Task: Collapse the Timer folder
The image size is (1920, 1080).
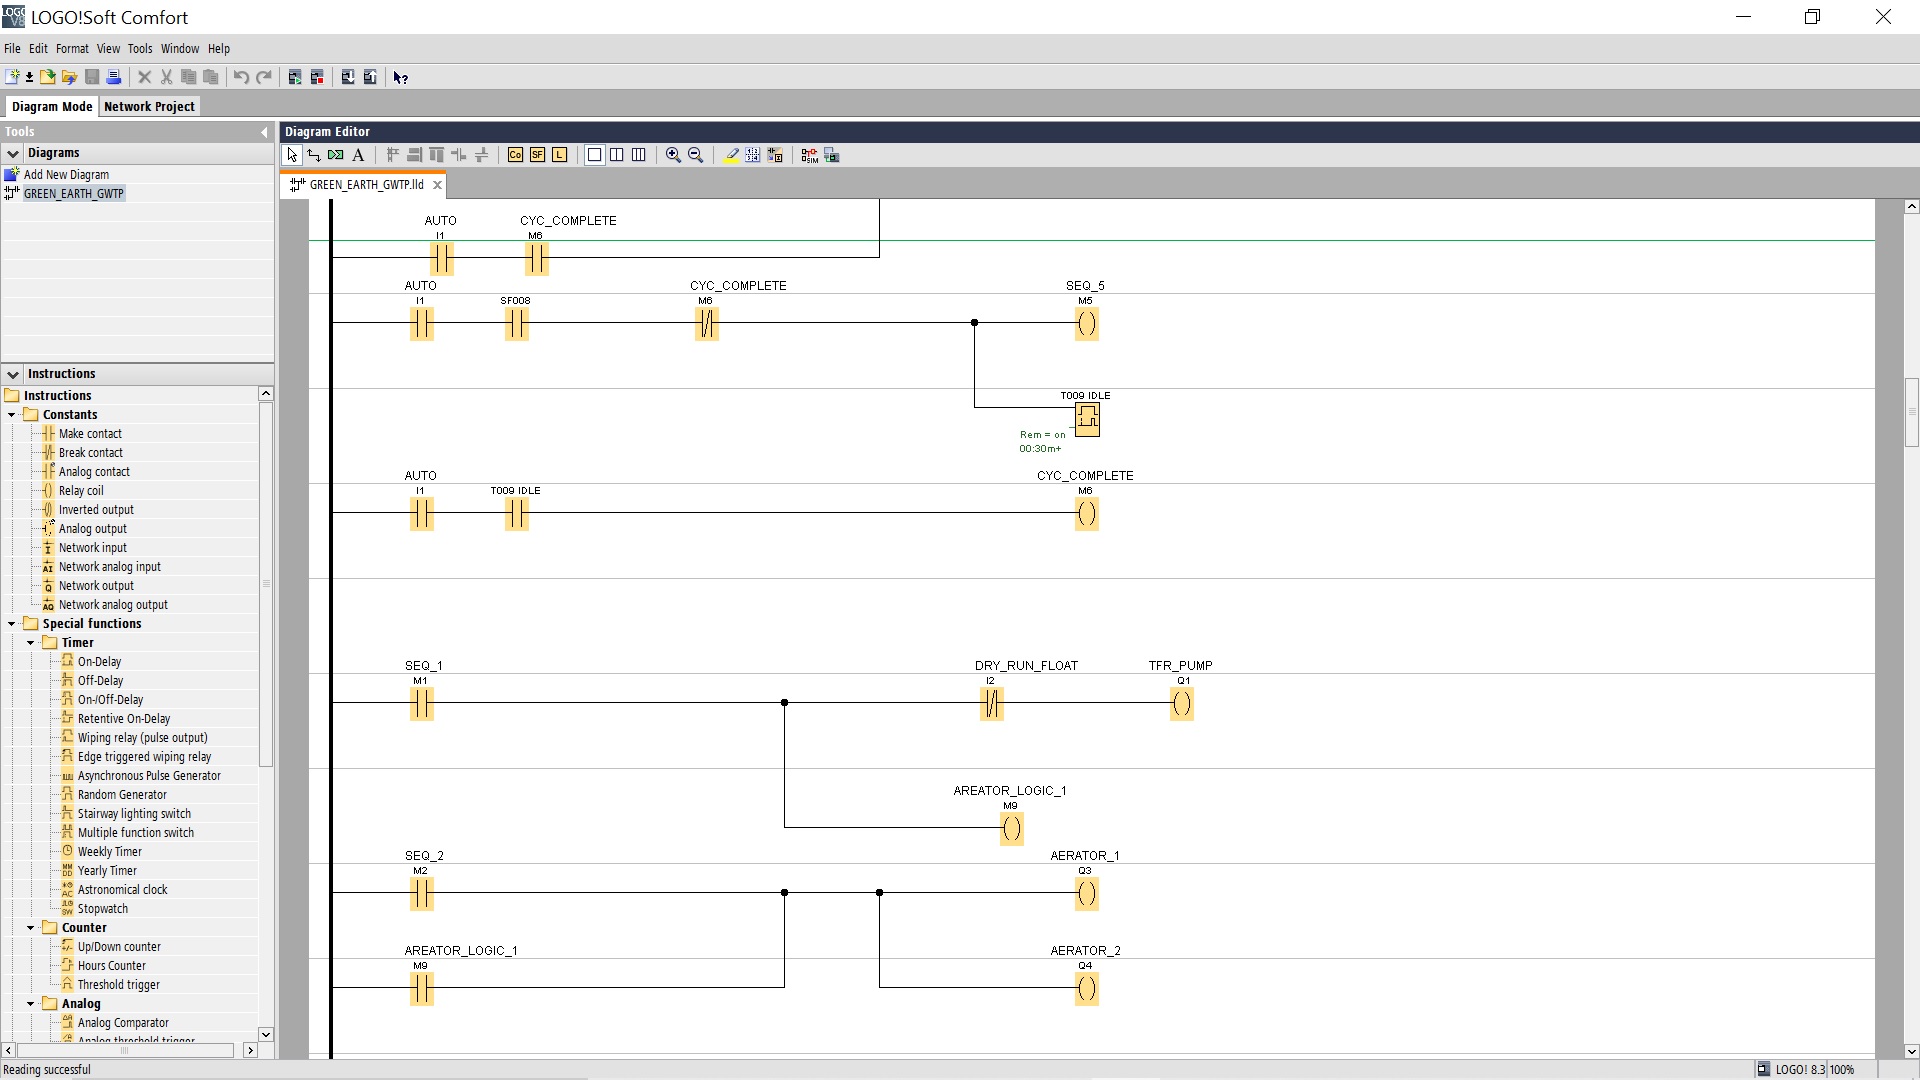Action: (x=31, y=643)
